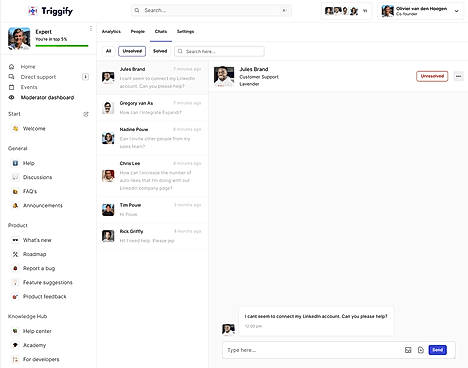This screenshot has height=368, width=468.
Task: Open Tim Pouw conversation
Action: click(x=153, y=210)
